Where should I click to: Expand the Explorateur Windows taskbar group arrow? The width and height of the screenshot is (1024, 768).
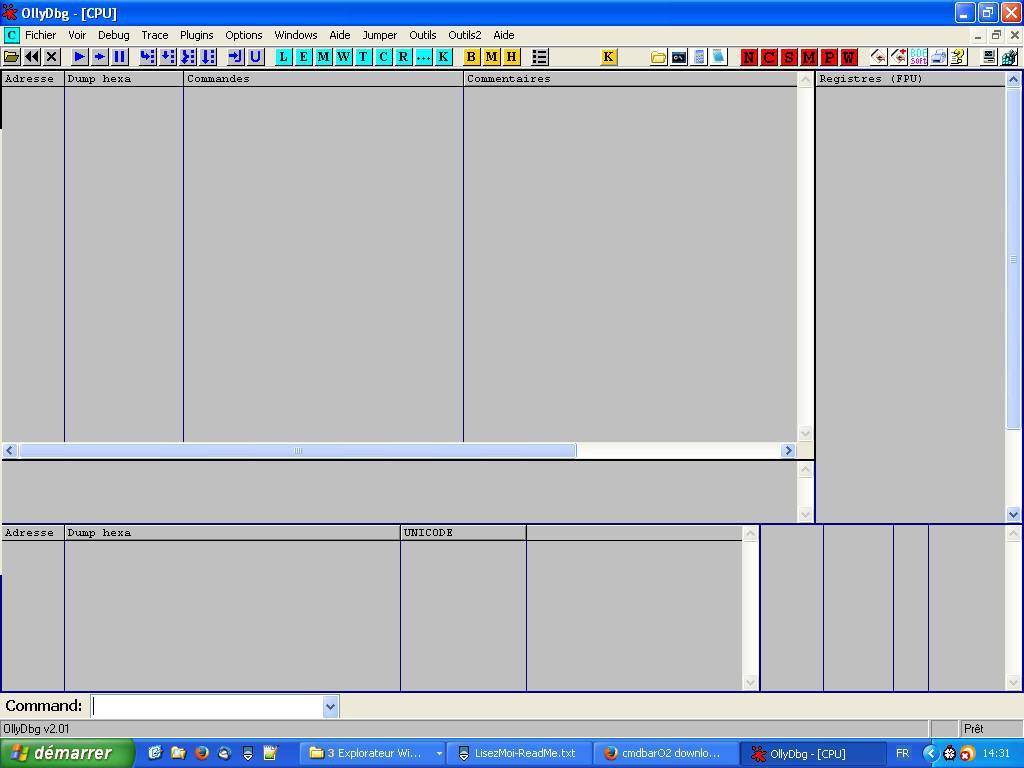[x=439, y=754]
